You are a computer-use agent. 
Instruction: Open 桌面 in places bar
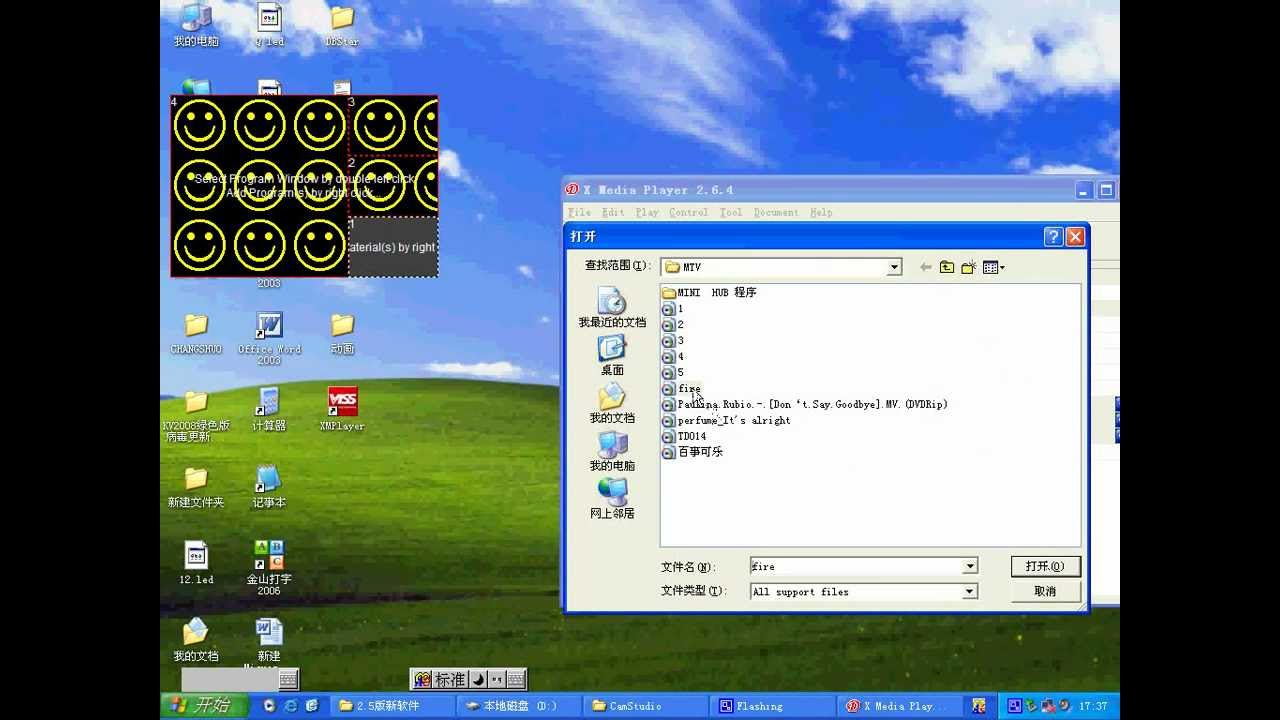(x=612, y=356)
